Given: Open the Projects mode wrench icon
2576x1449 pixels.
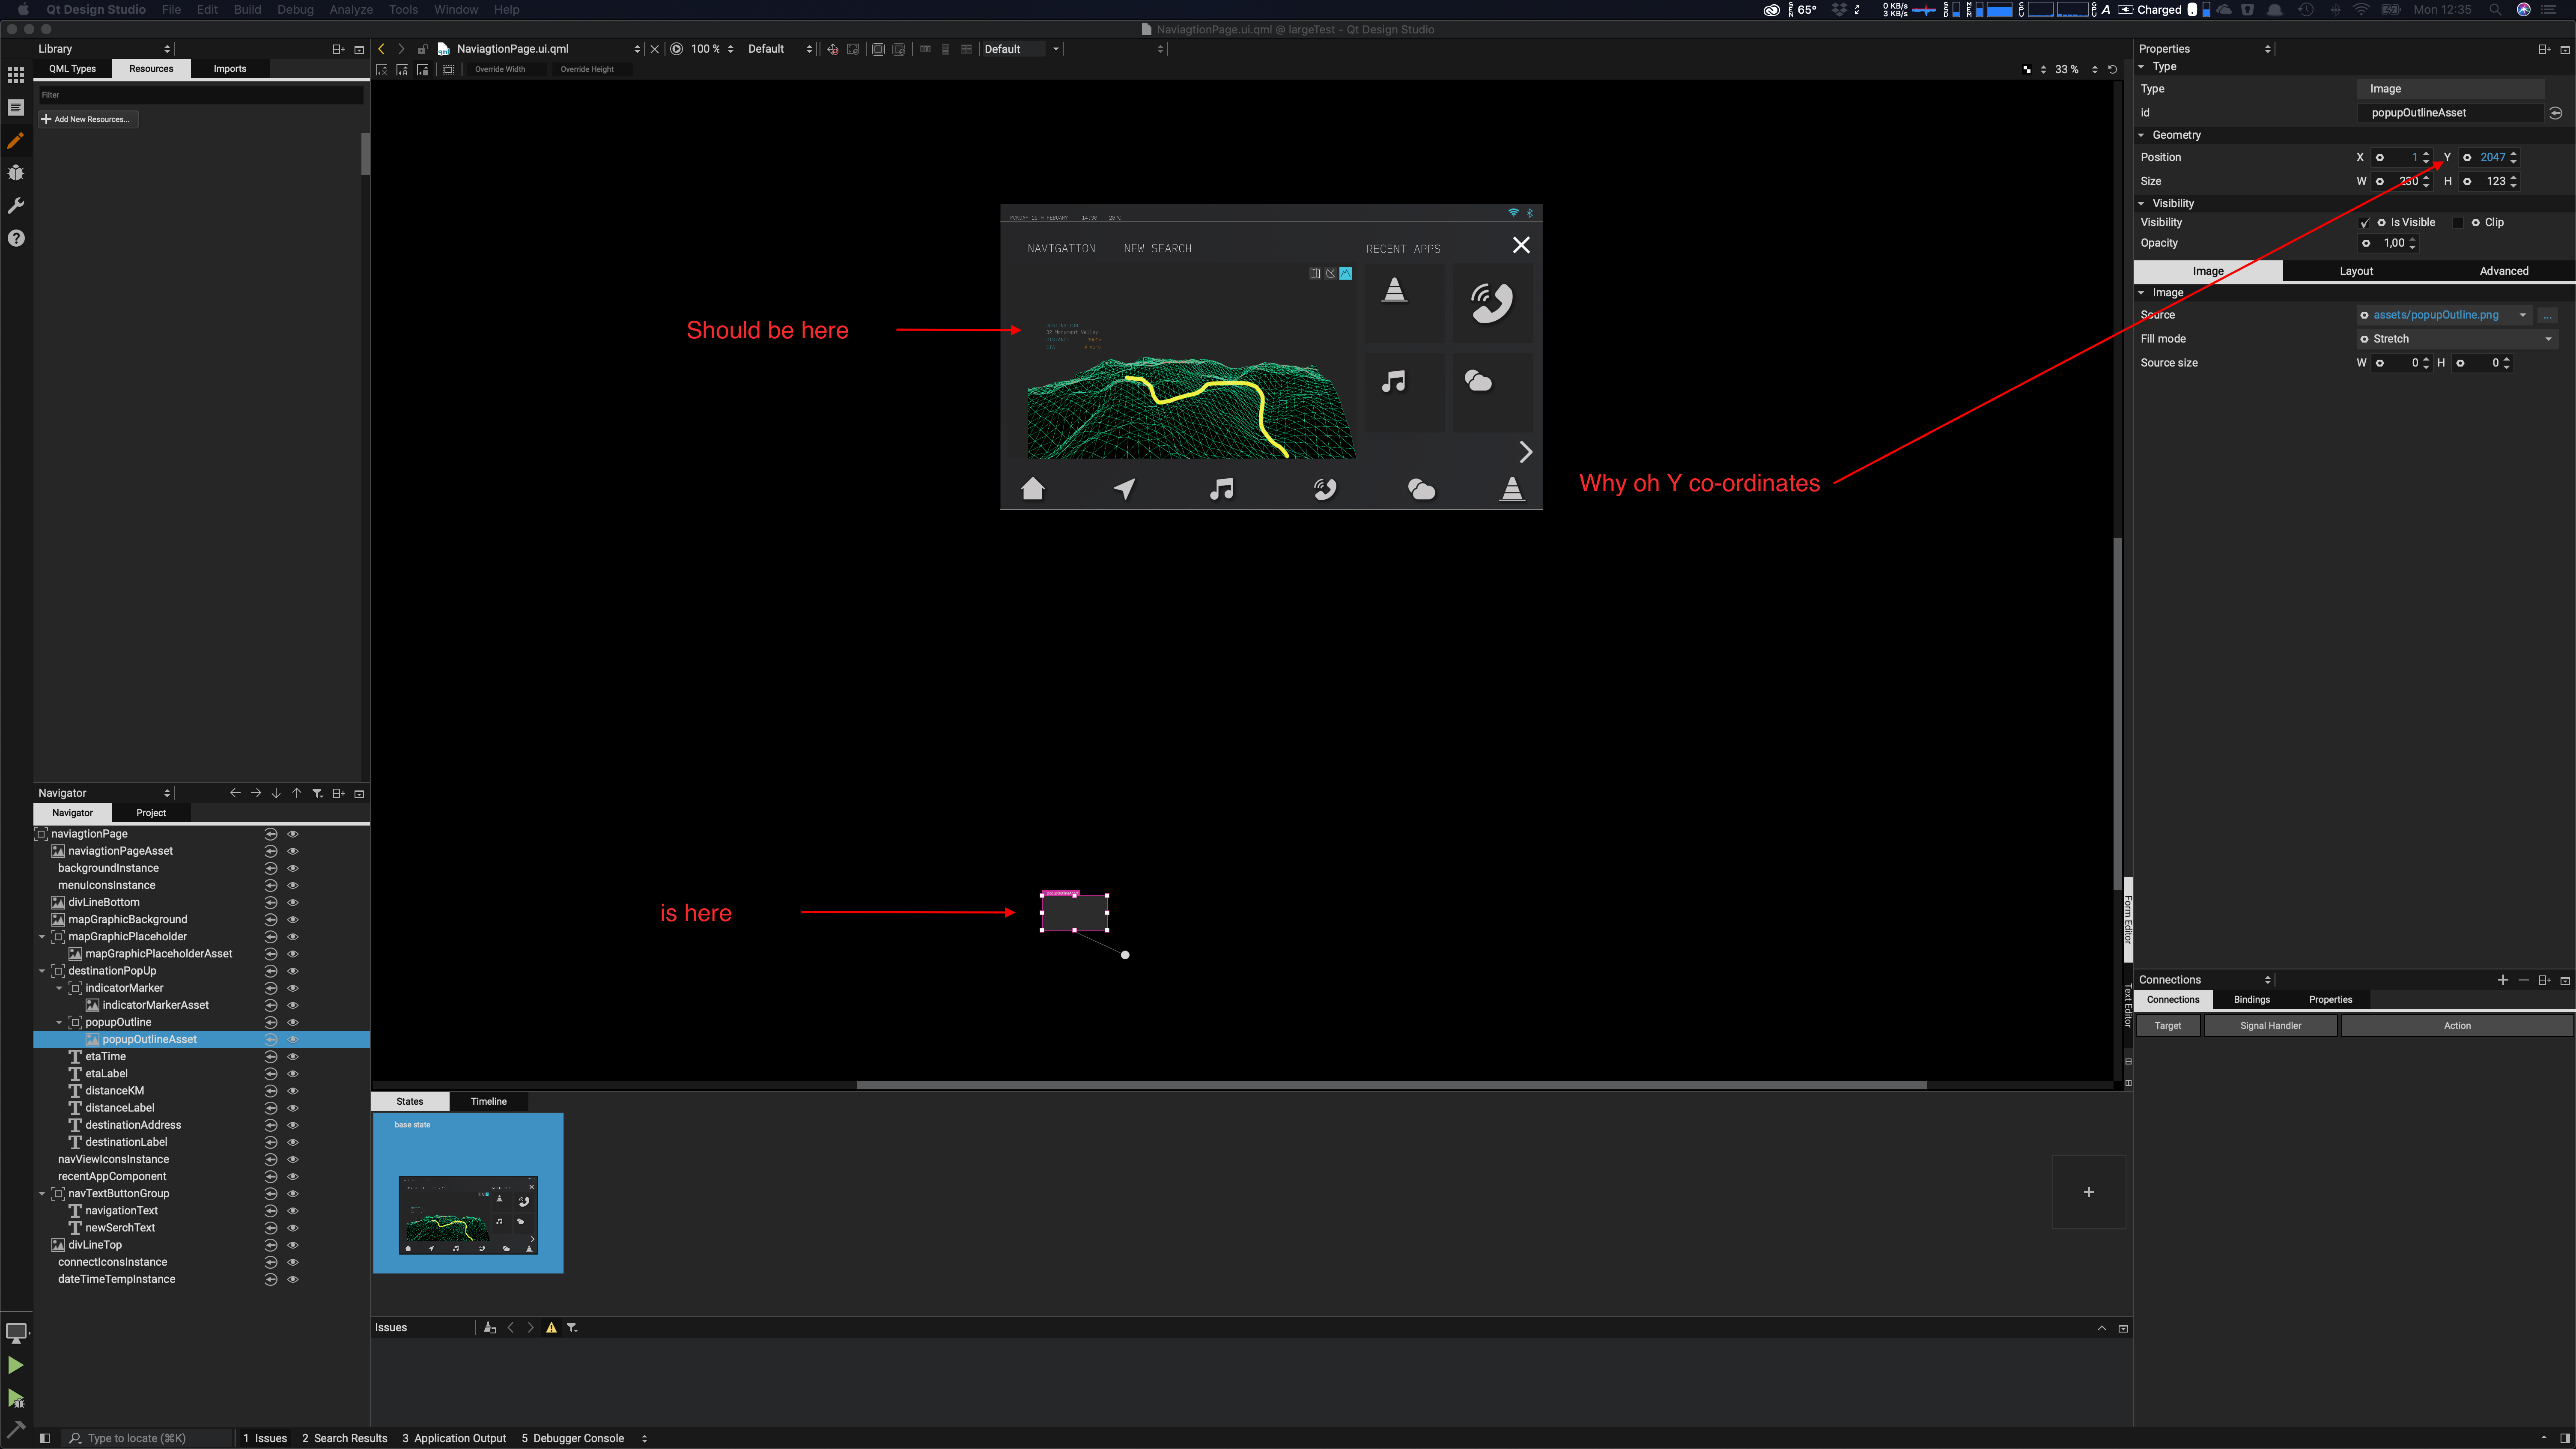Looking at the screenshot, I should point(16,206).
